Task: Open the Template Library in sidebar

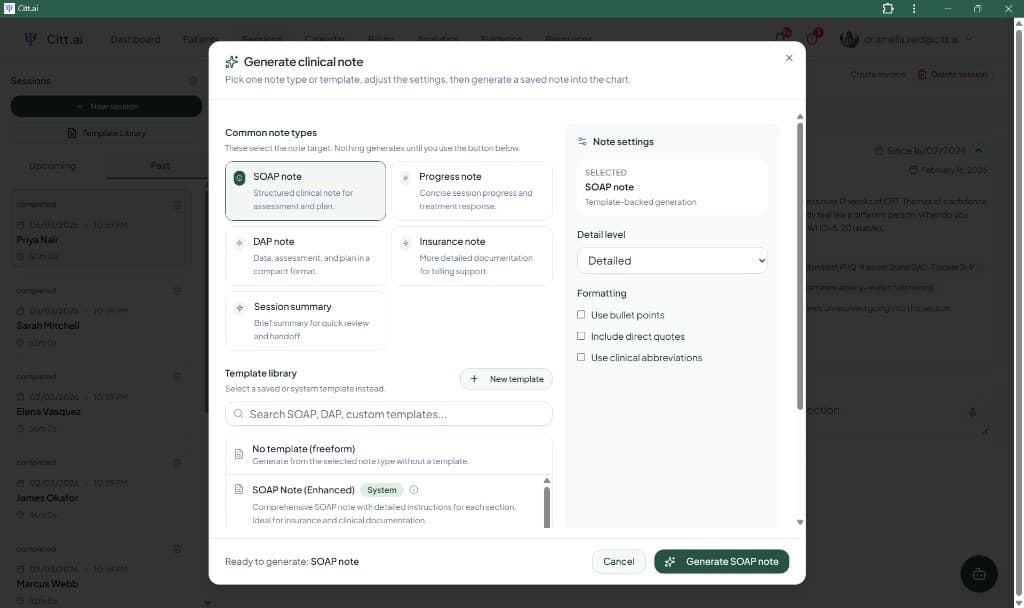Action: (106, 133)
